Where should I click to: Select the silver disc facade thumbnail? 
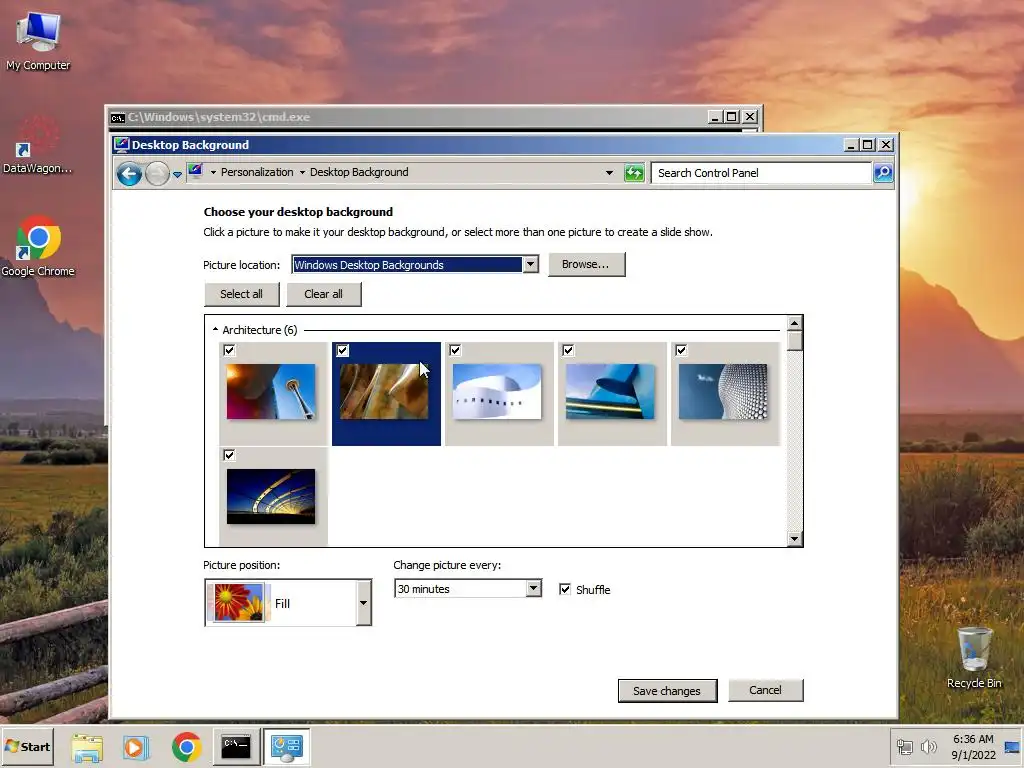723,392
